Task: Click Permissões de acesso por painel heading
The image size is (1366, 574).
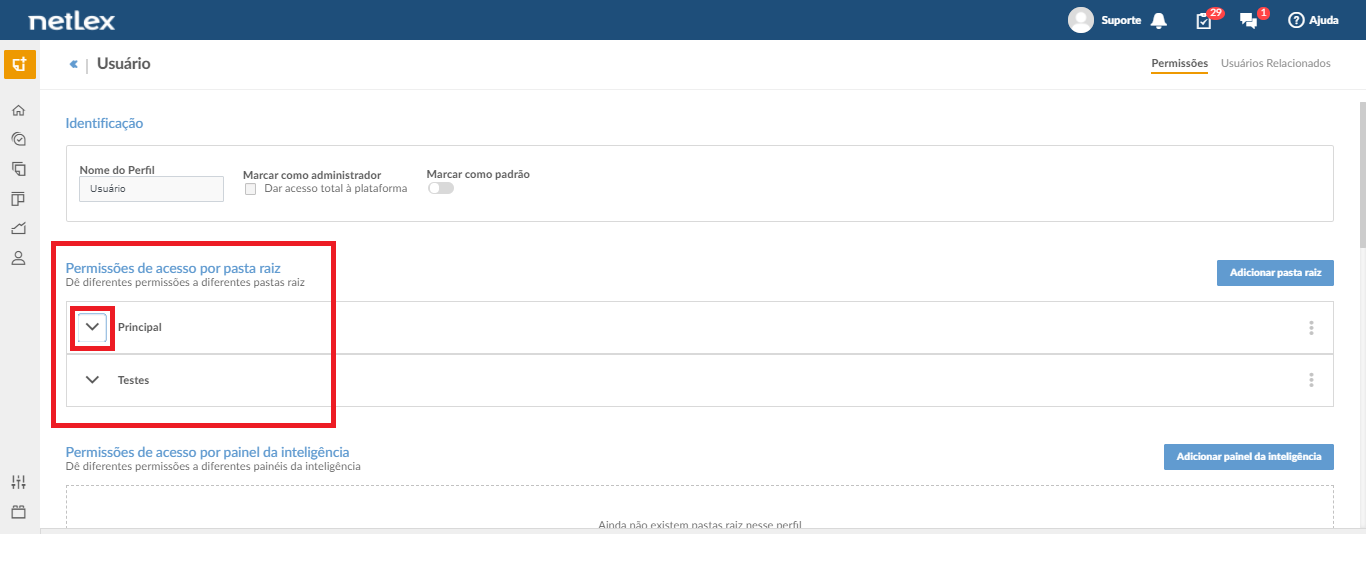Action: pos(207,452)
